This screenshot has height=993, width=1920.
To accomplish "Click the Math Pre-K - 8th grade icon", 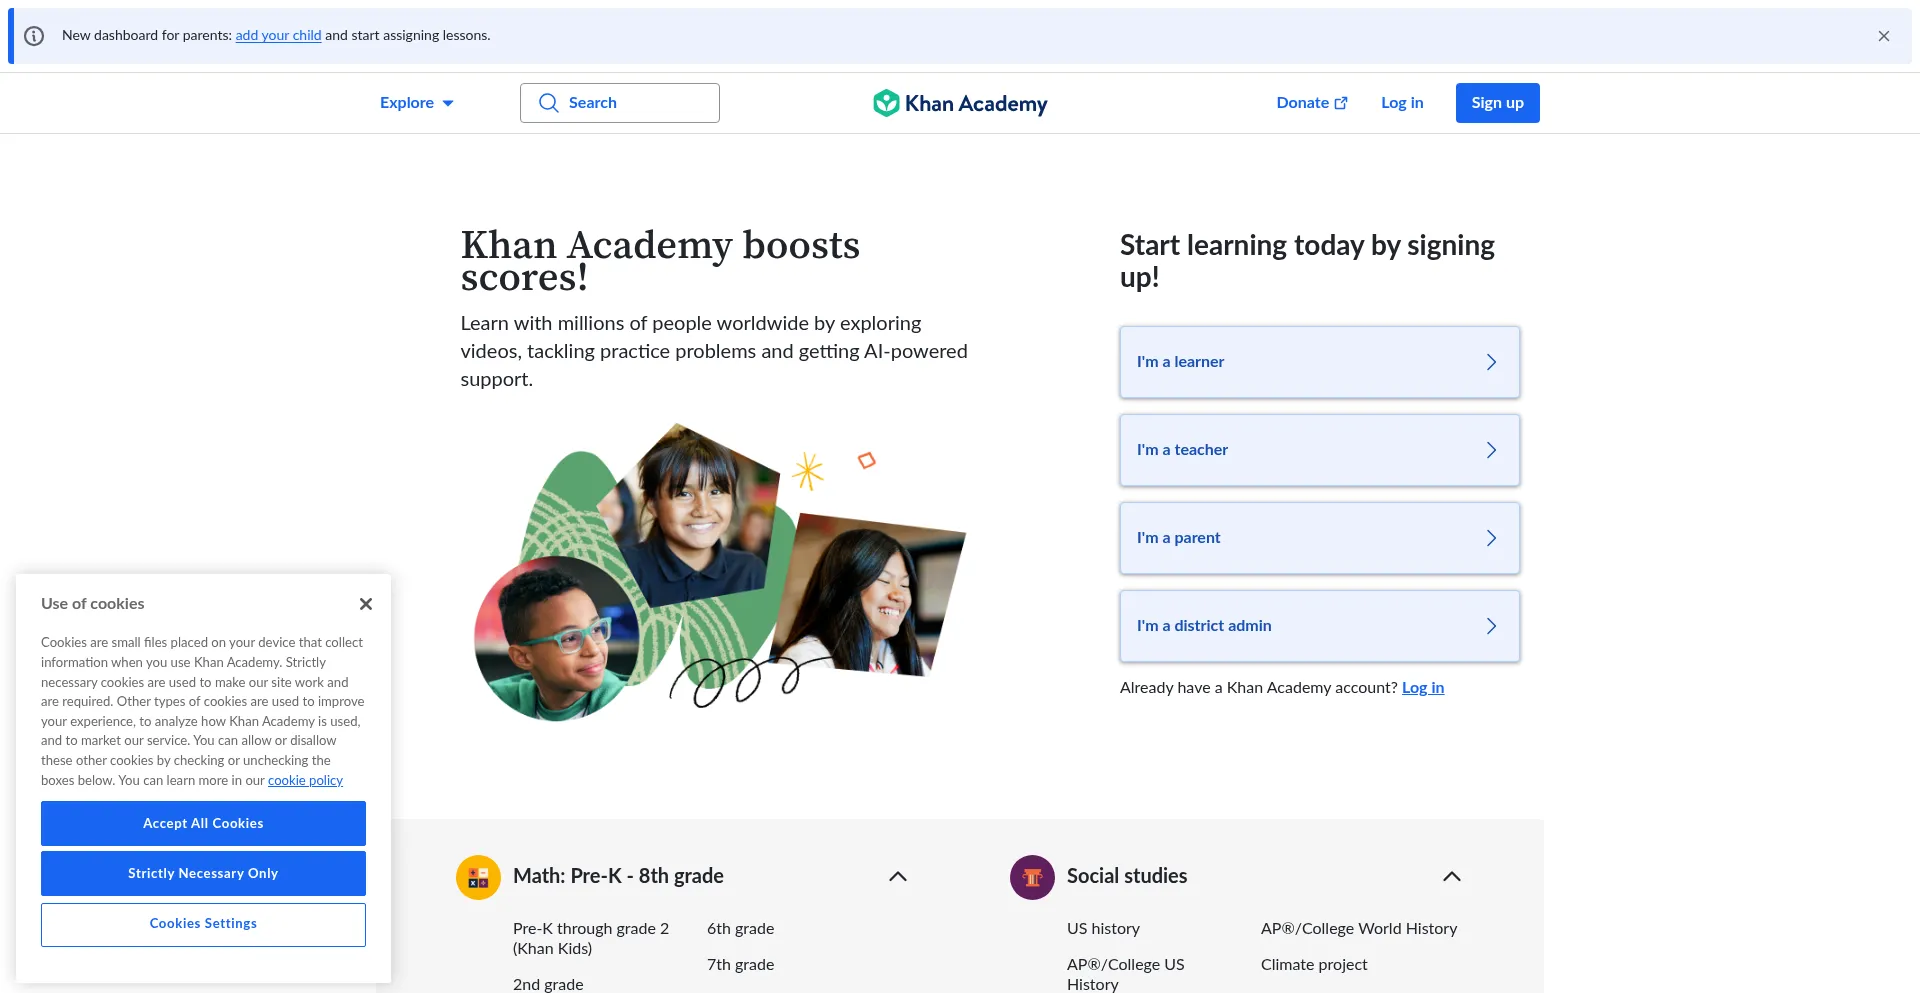I will point(478,877).
